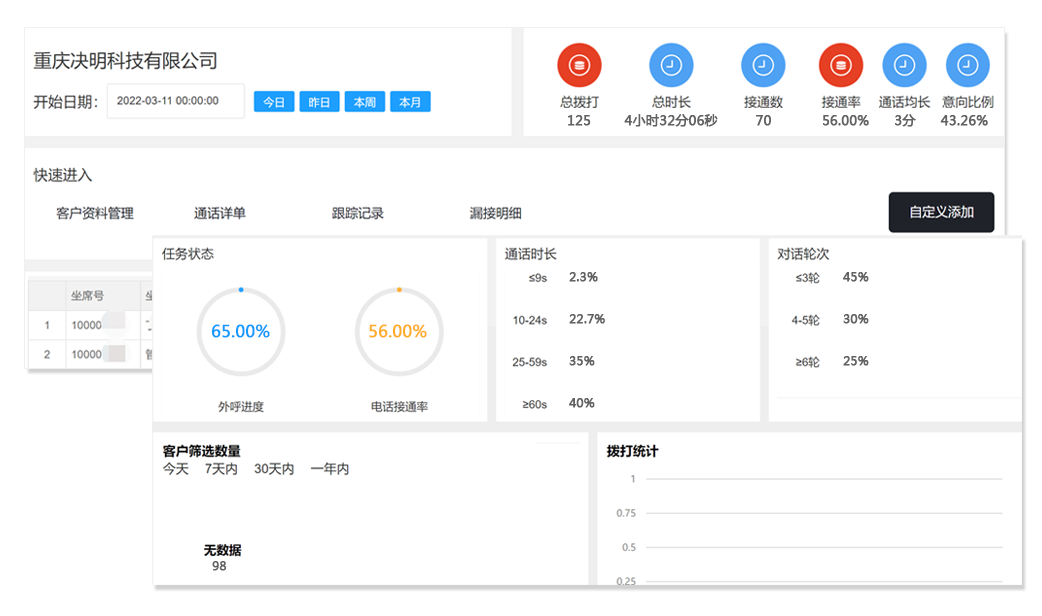Viewport: 1042px width, 616px height.
Task: Select the 今日 date filter button
Action: [x=274, y=102]
